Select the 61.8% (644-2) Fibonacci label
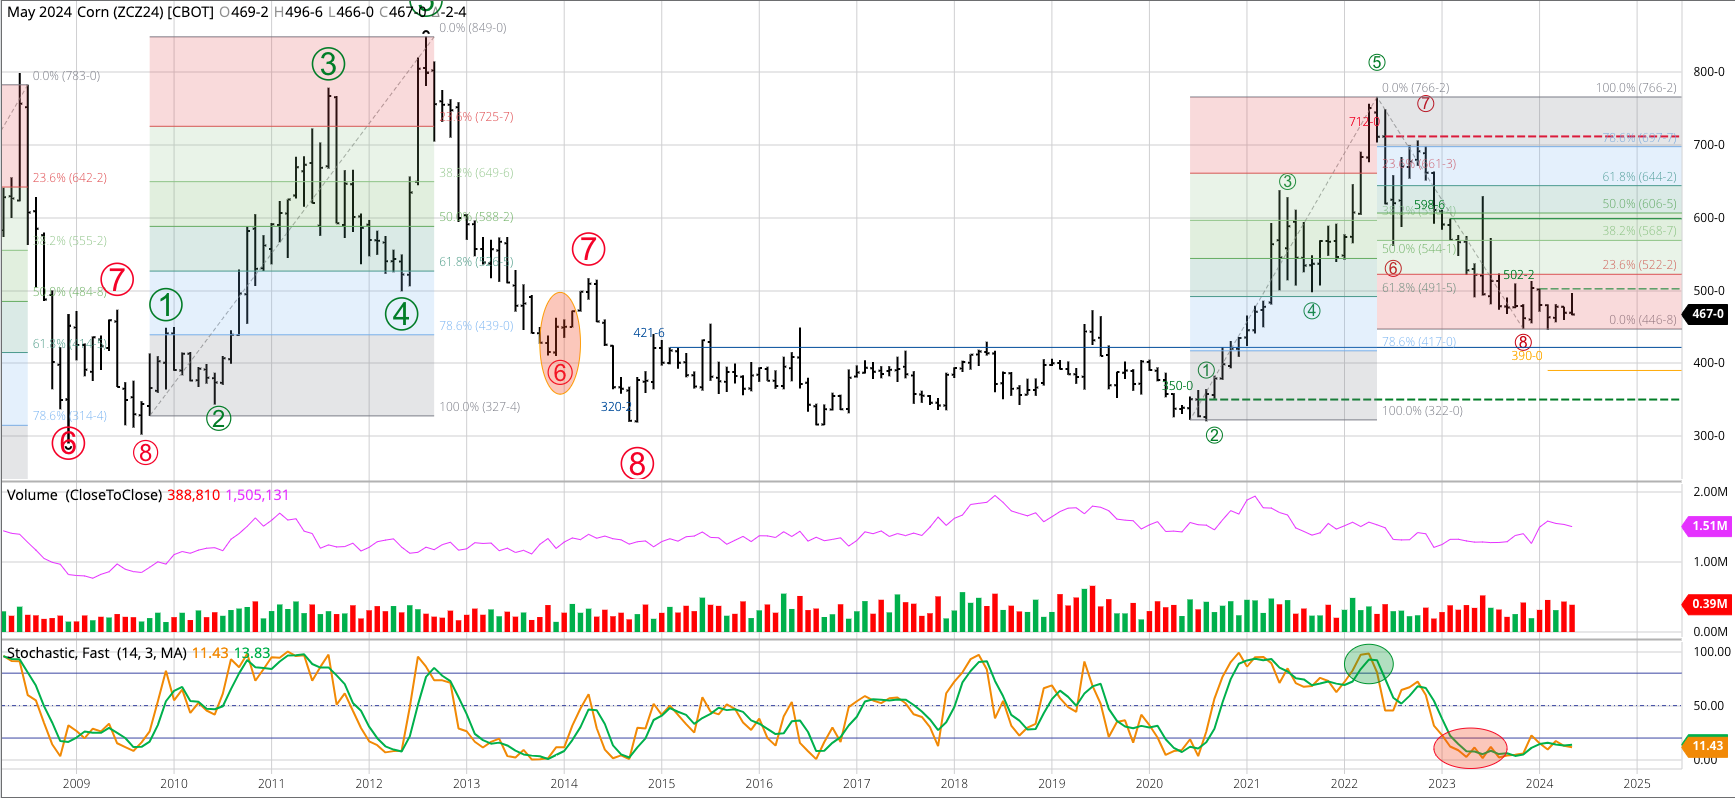The height and width of the screenshot is (798, 1735). click(1639, 177)
